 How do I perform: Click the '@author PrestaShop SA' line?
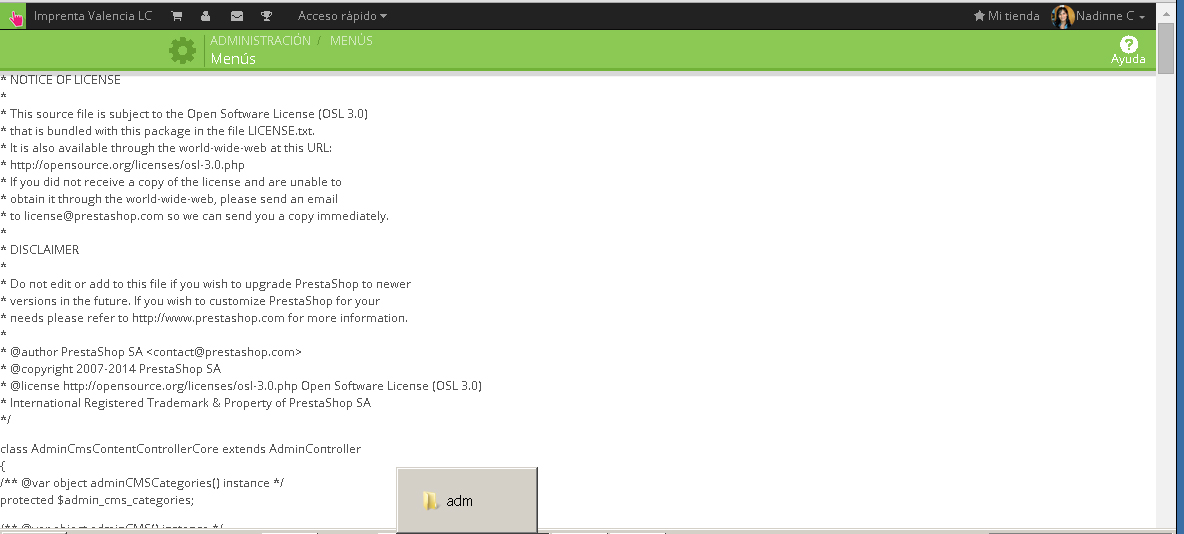(x=151, y=352)
